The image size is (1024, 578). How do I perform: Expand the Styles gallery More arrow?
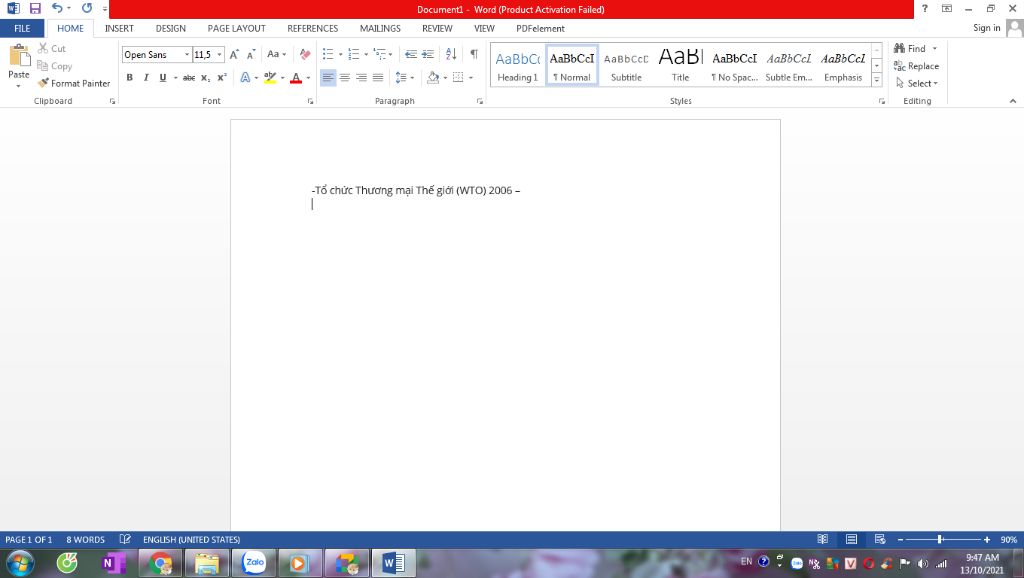pyautogui.click(x=876, y=80)
